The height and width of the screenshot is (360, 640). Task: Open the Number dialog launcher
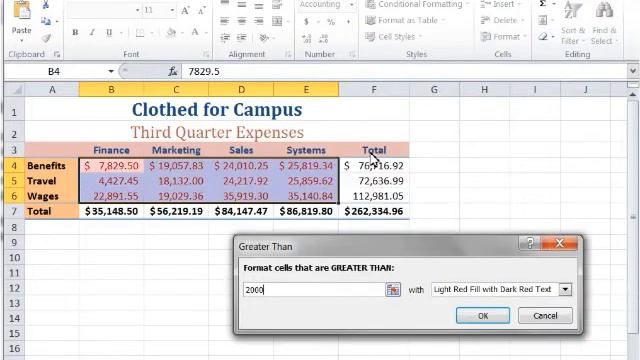[x=352, y=54]
